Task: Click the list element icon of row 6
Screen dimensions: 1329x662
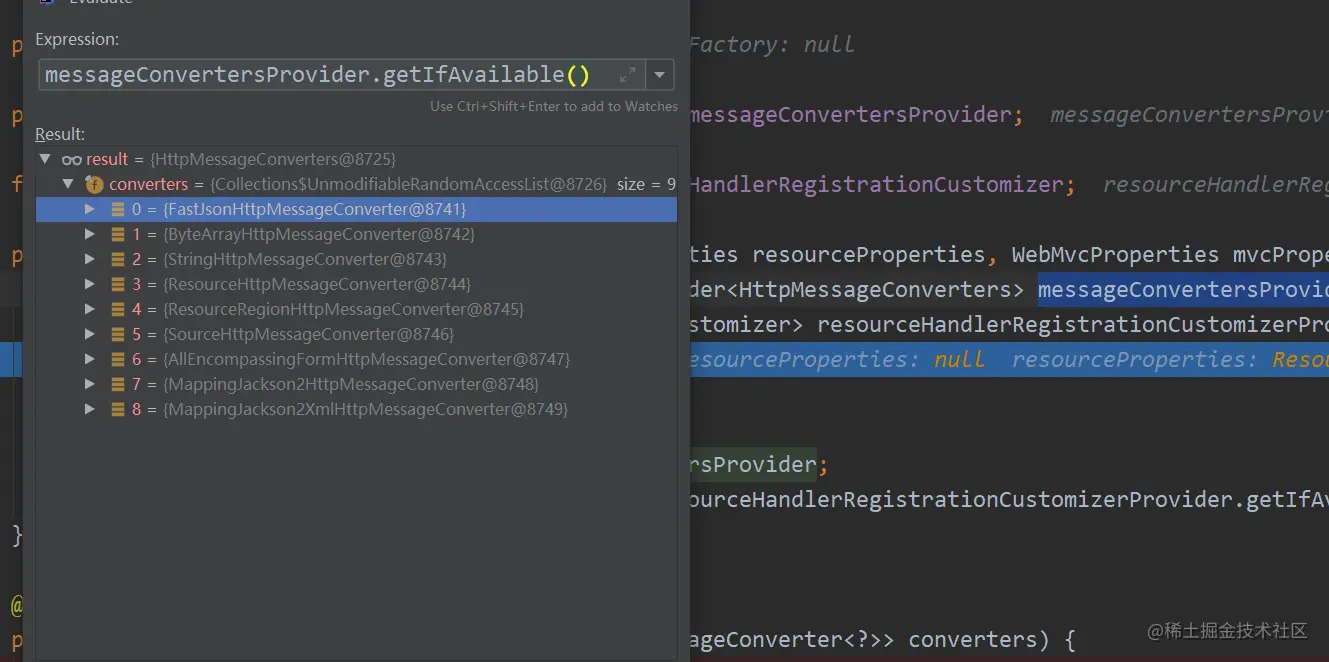Action: point(118,359)
